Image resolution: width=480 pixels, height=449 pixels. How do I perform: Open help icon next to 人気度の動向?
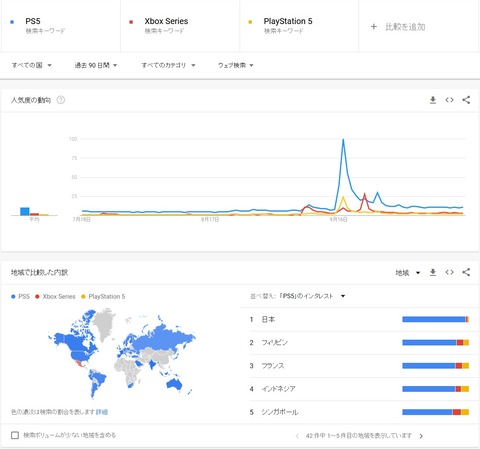tap(61, 100)
